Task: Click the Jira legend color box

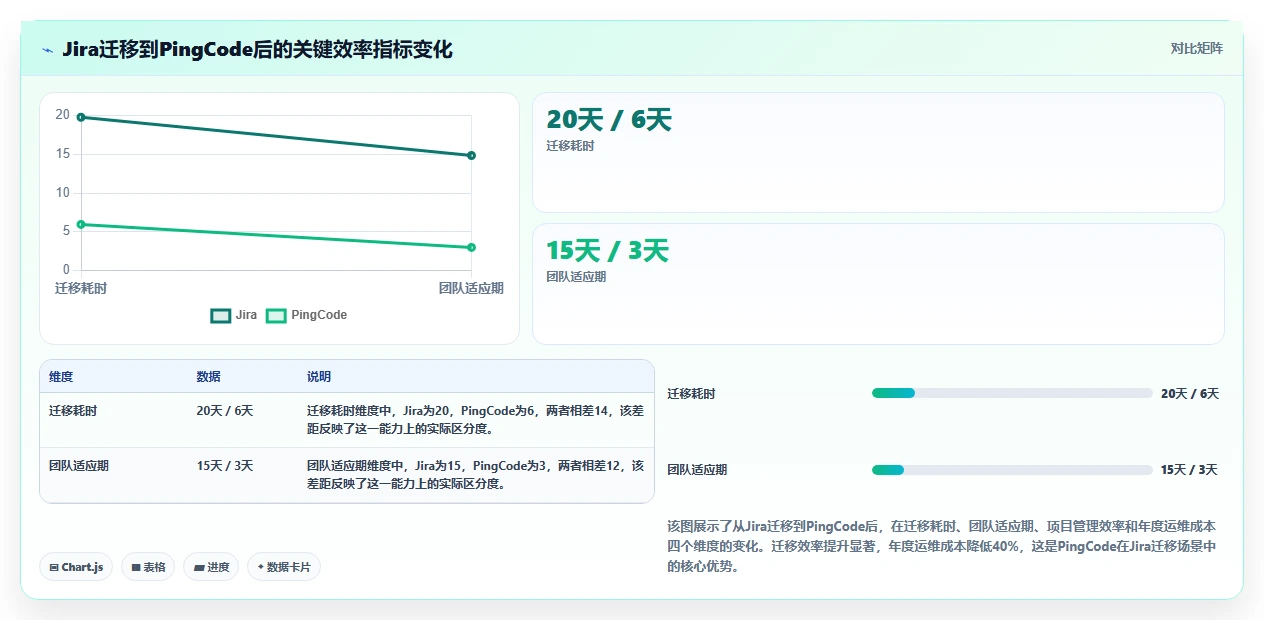Action: point(220,316)
